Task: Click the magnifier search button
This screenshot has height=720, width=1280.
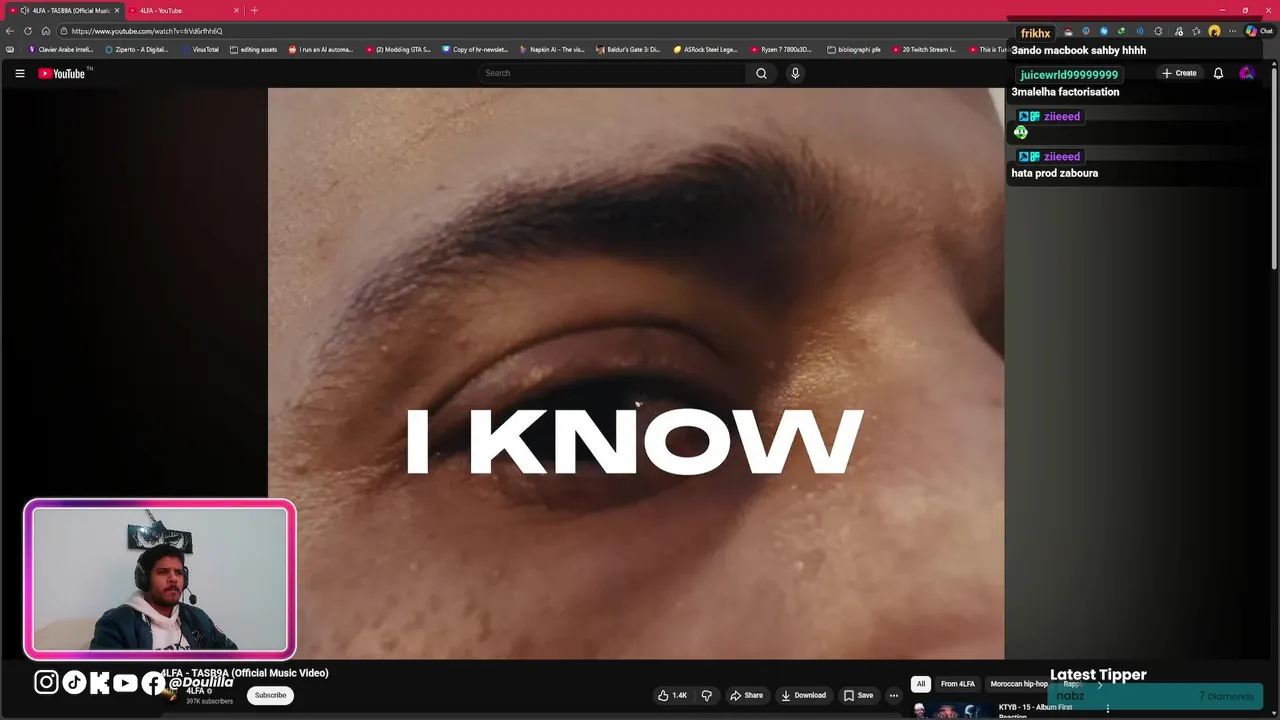Action: (x=761, y=73)
